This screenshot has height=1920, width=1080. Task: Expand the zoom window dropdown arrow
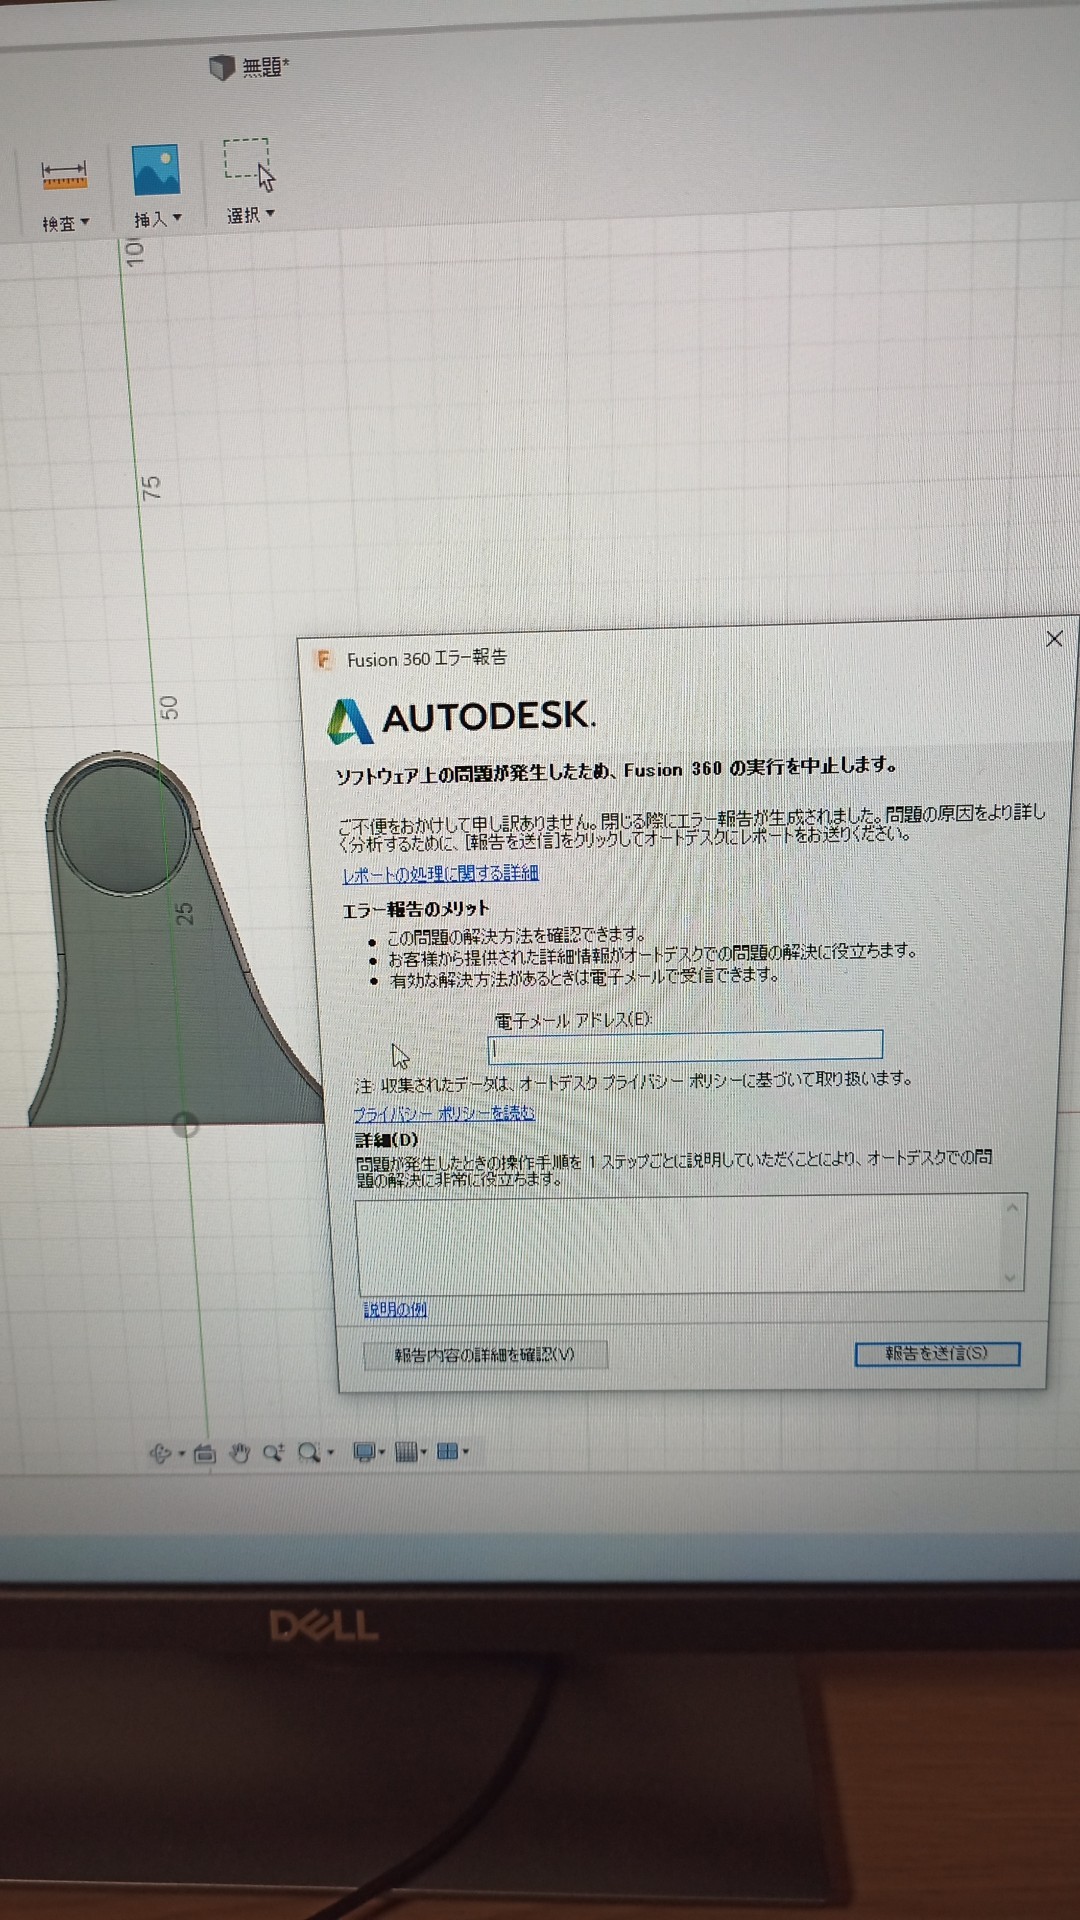click(x=331, y=1452)
